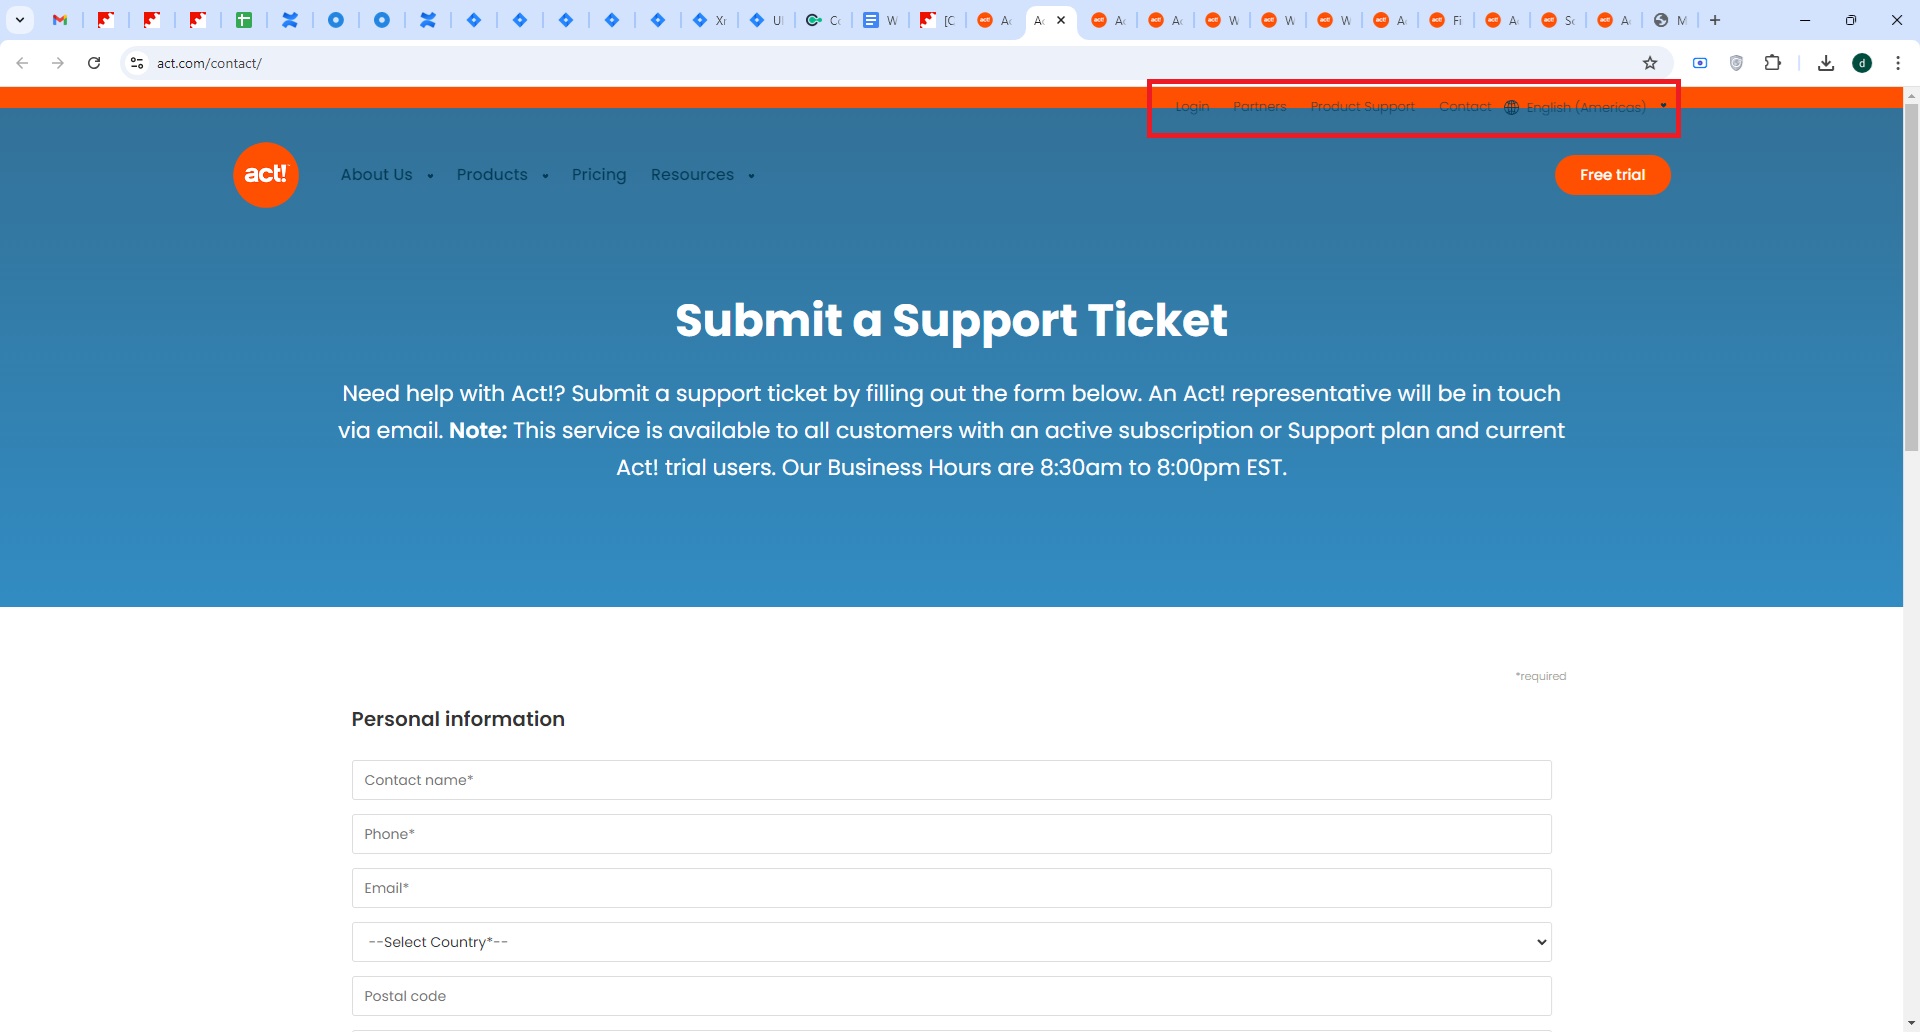
Task: Click the Free trial button
Action: pos(1612,175)
